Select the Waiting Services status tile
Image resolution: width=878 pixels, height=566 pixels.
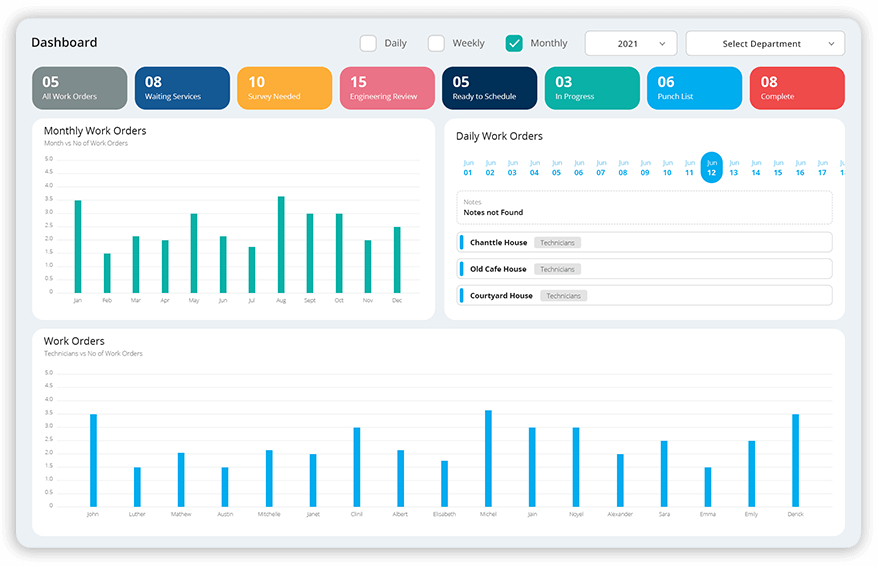tap(182, 88)
